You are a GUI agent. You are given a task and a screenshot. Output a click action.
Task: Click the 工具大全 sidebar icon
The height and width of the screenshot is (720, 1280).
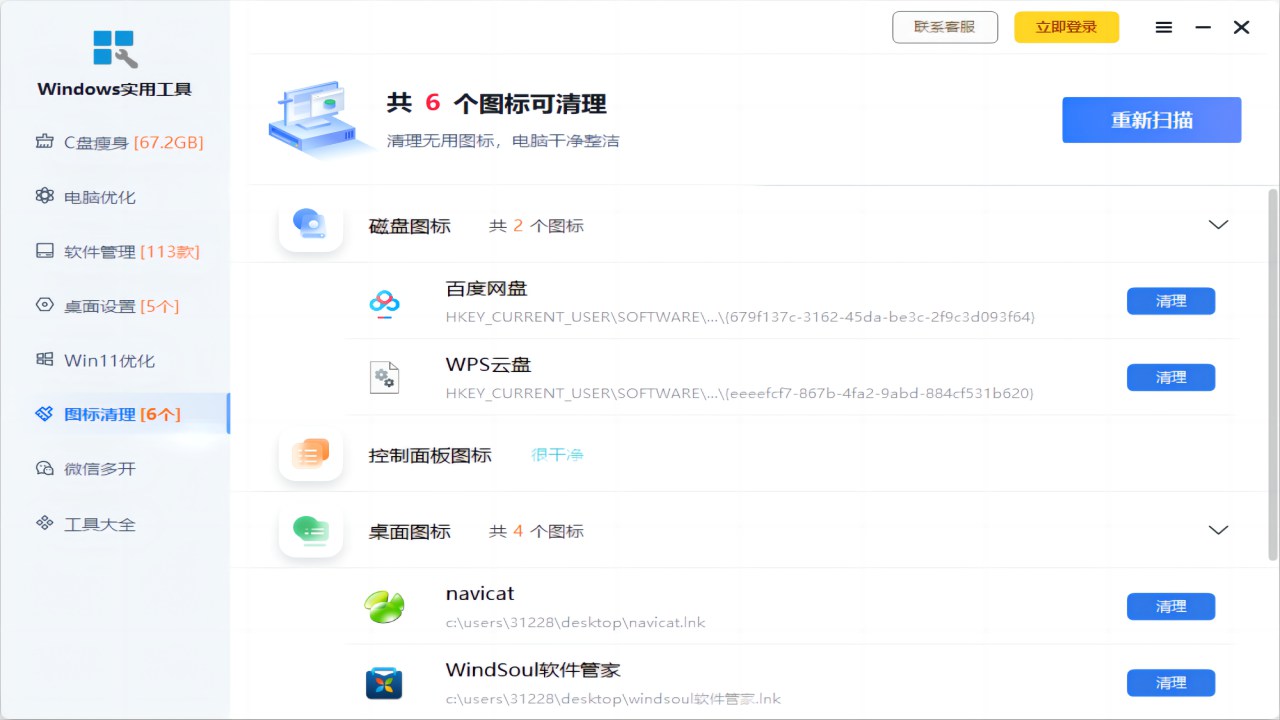[44, 523]
